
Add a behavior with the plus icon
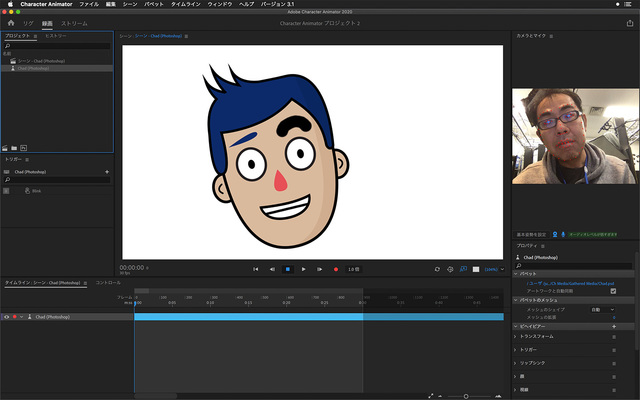tap(613, 326)
